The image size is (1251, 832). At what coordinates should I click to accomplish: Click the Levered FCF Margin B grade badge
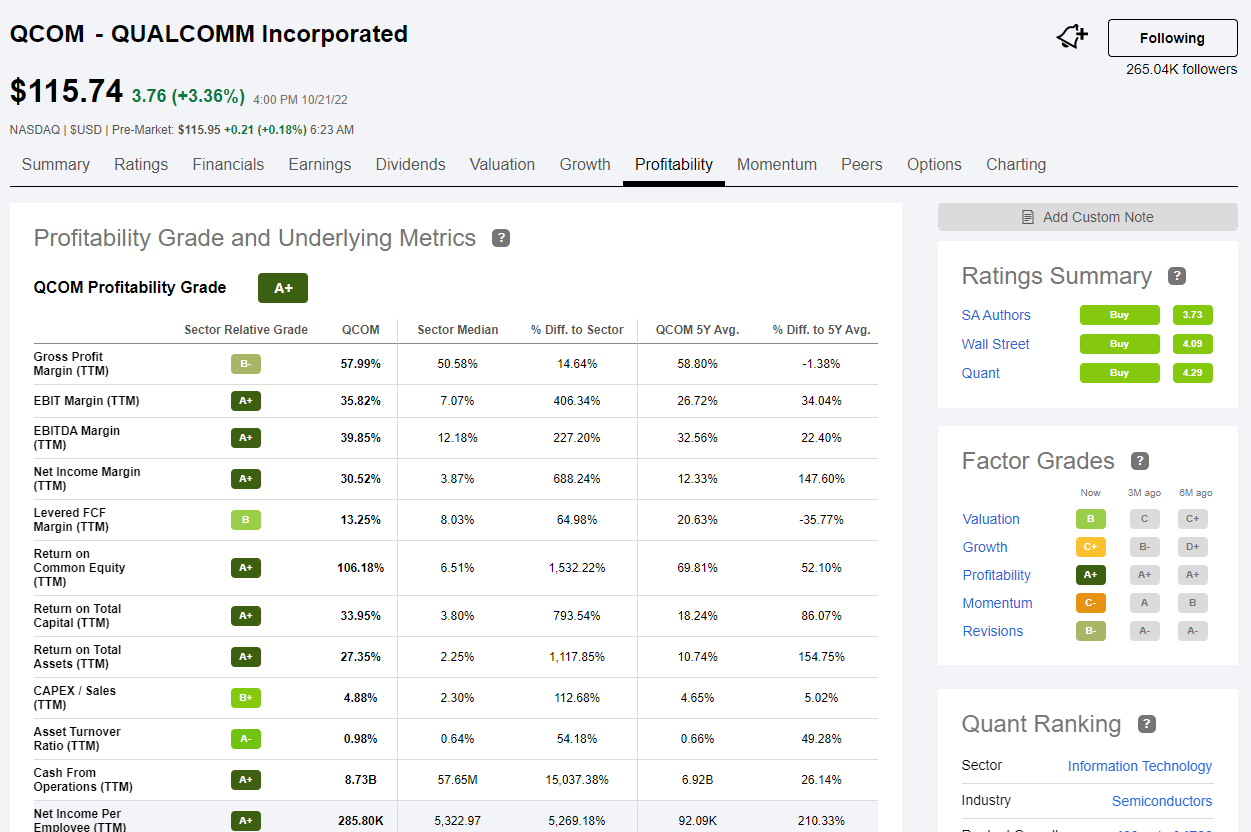click(246, 520)
